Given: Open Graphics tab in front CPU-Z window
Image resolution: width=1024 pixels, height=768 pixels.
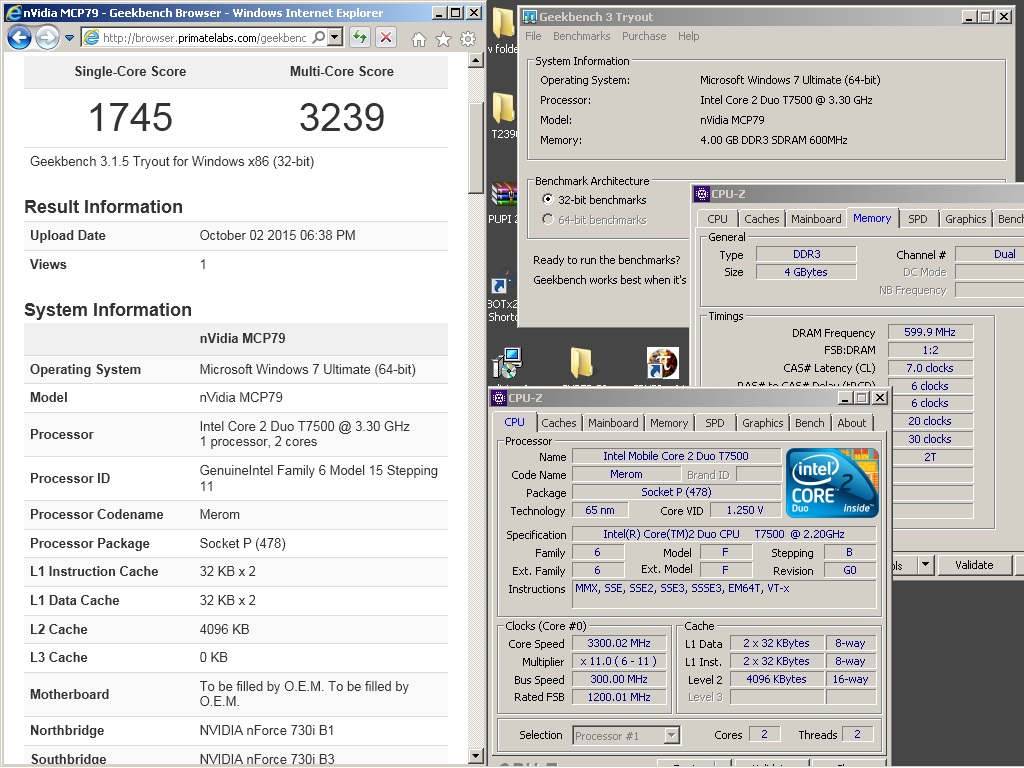Looking at the screenshot, I should coord(762,423).
